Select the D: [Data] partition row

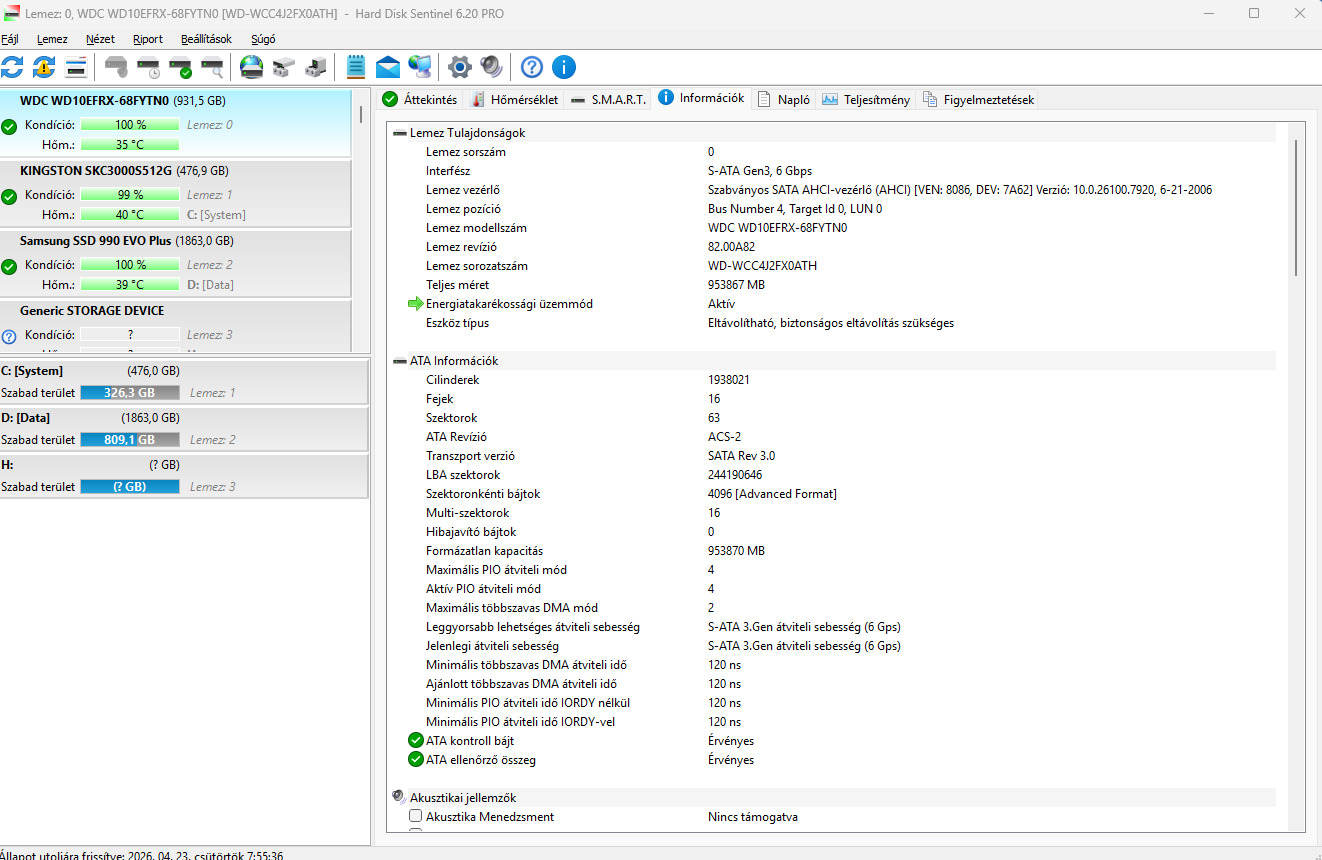tap(184, 429)
